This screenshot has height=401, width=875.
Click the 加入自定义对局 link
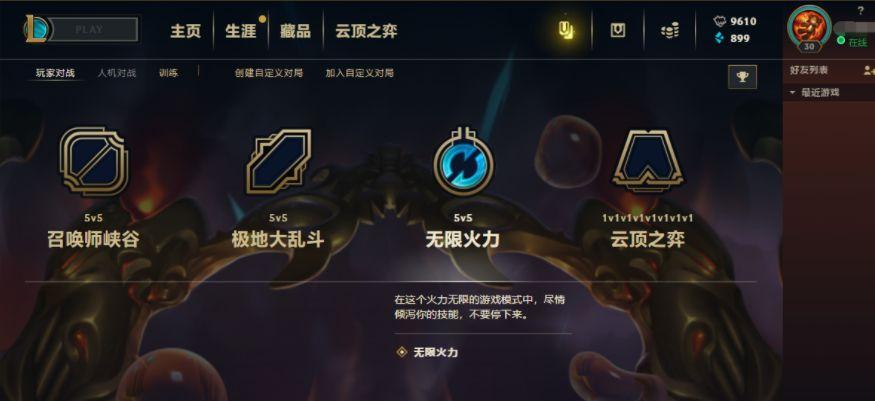[x=360, y=73]
